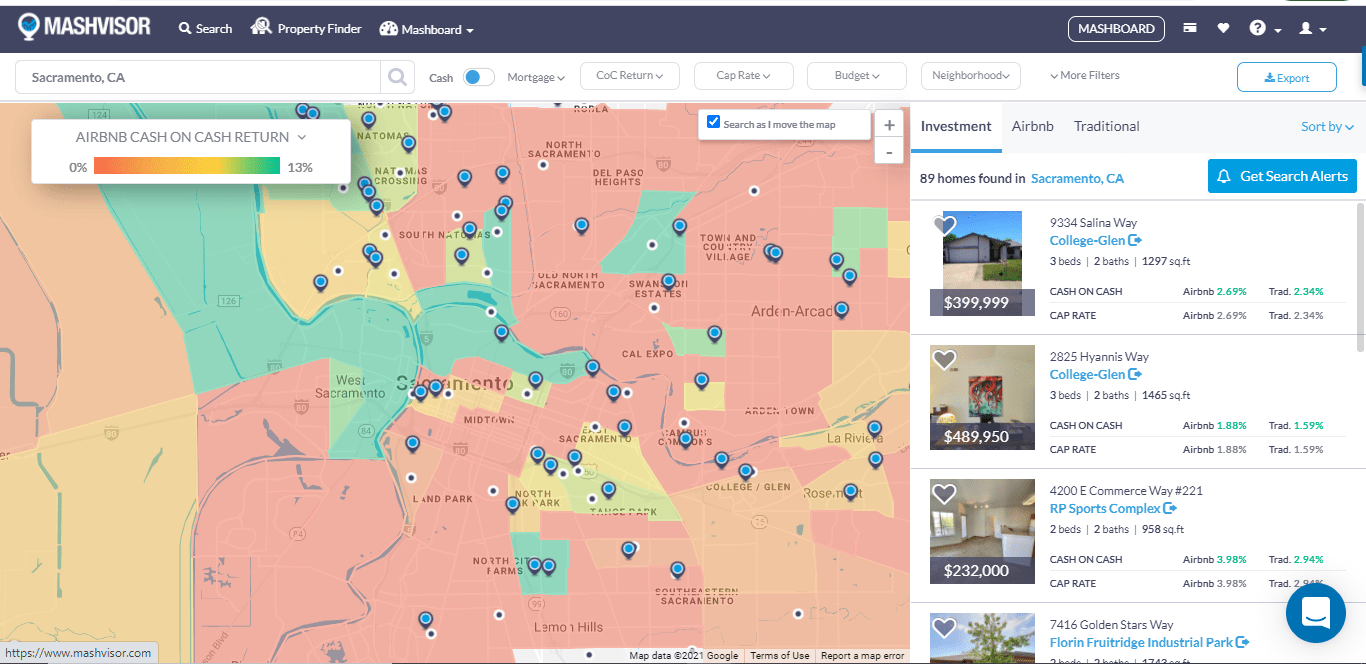Viewport: 1366px width, 664px height.
Task: Switch to the Traditional tab
Action: [1106, 126]
